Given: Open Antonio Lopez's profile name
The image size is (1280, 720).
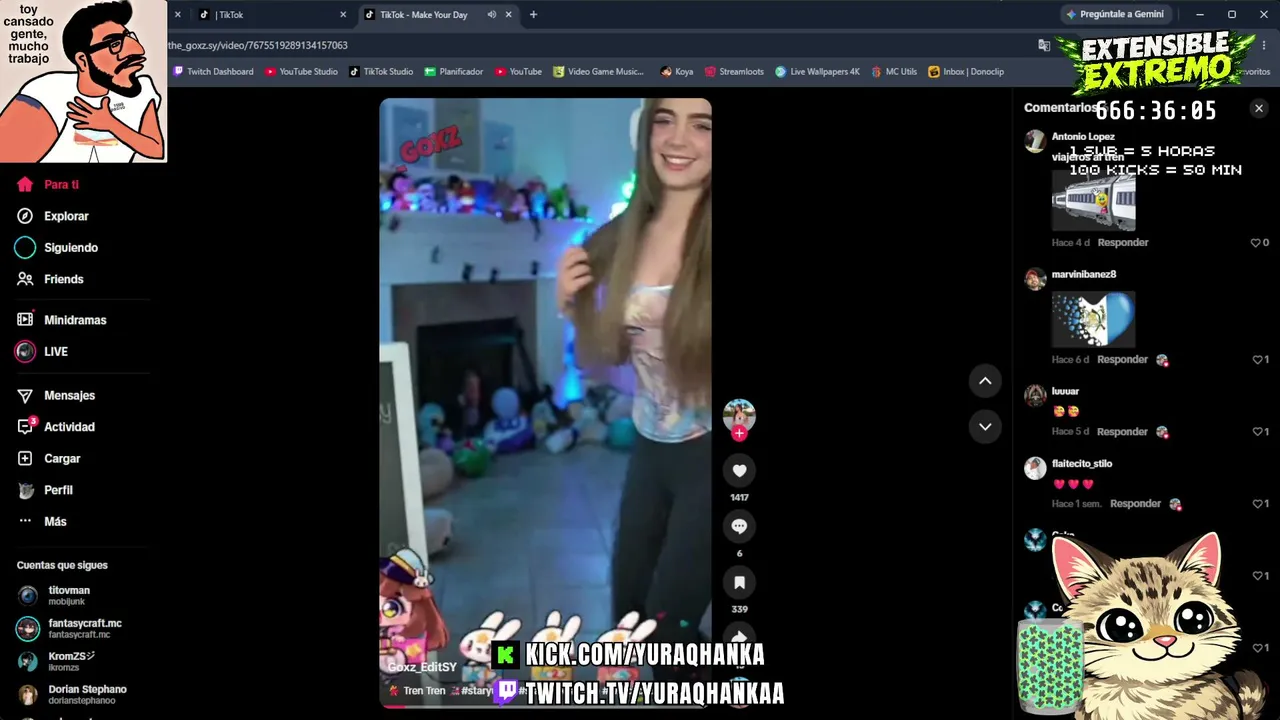Looking at the screenshot, I should coord(1083,137).
